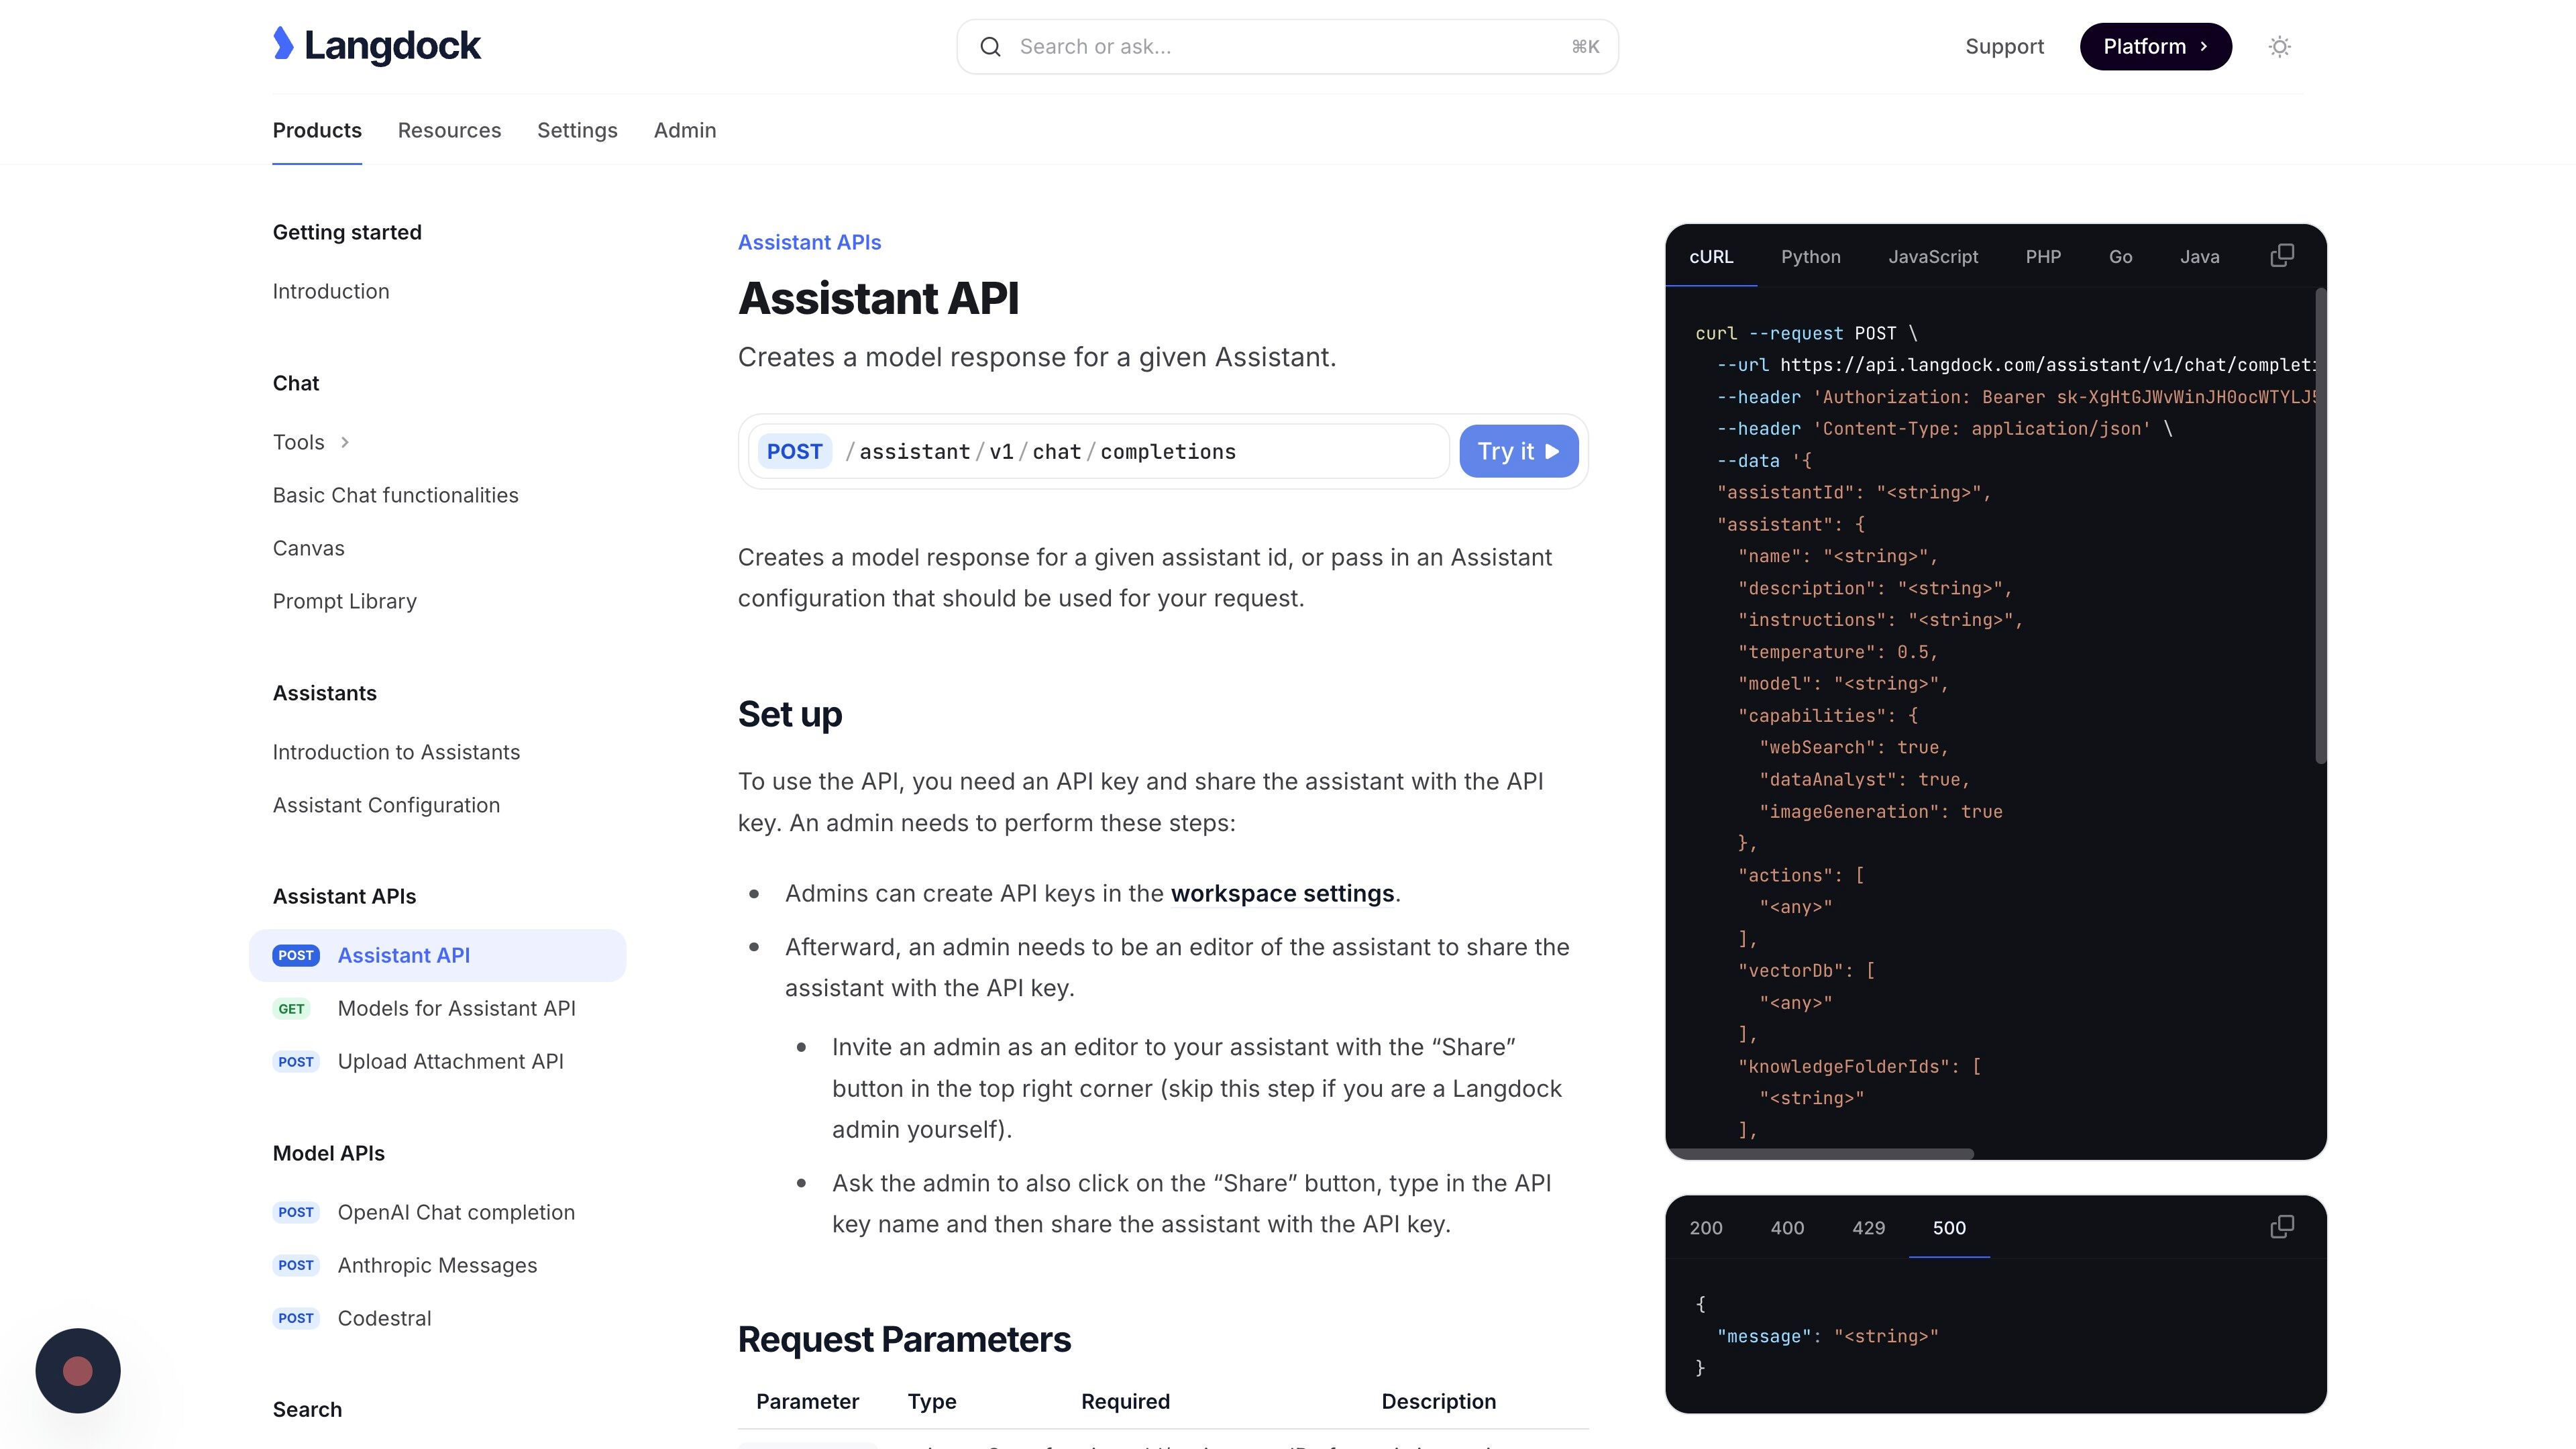2576x1449 pixels.
Task: Copy the cURL request code snippet
Action: point(2281,256)
